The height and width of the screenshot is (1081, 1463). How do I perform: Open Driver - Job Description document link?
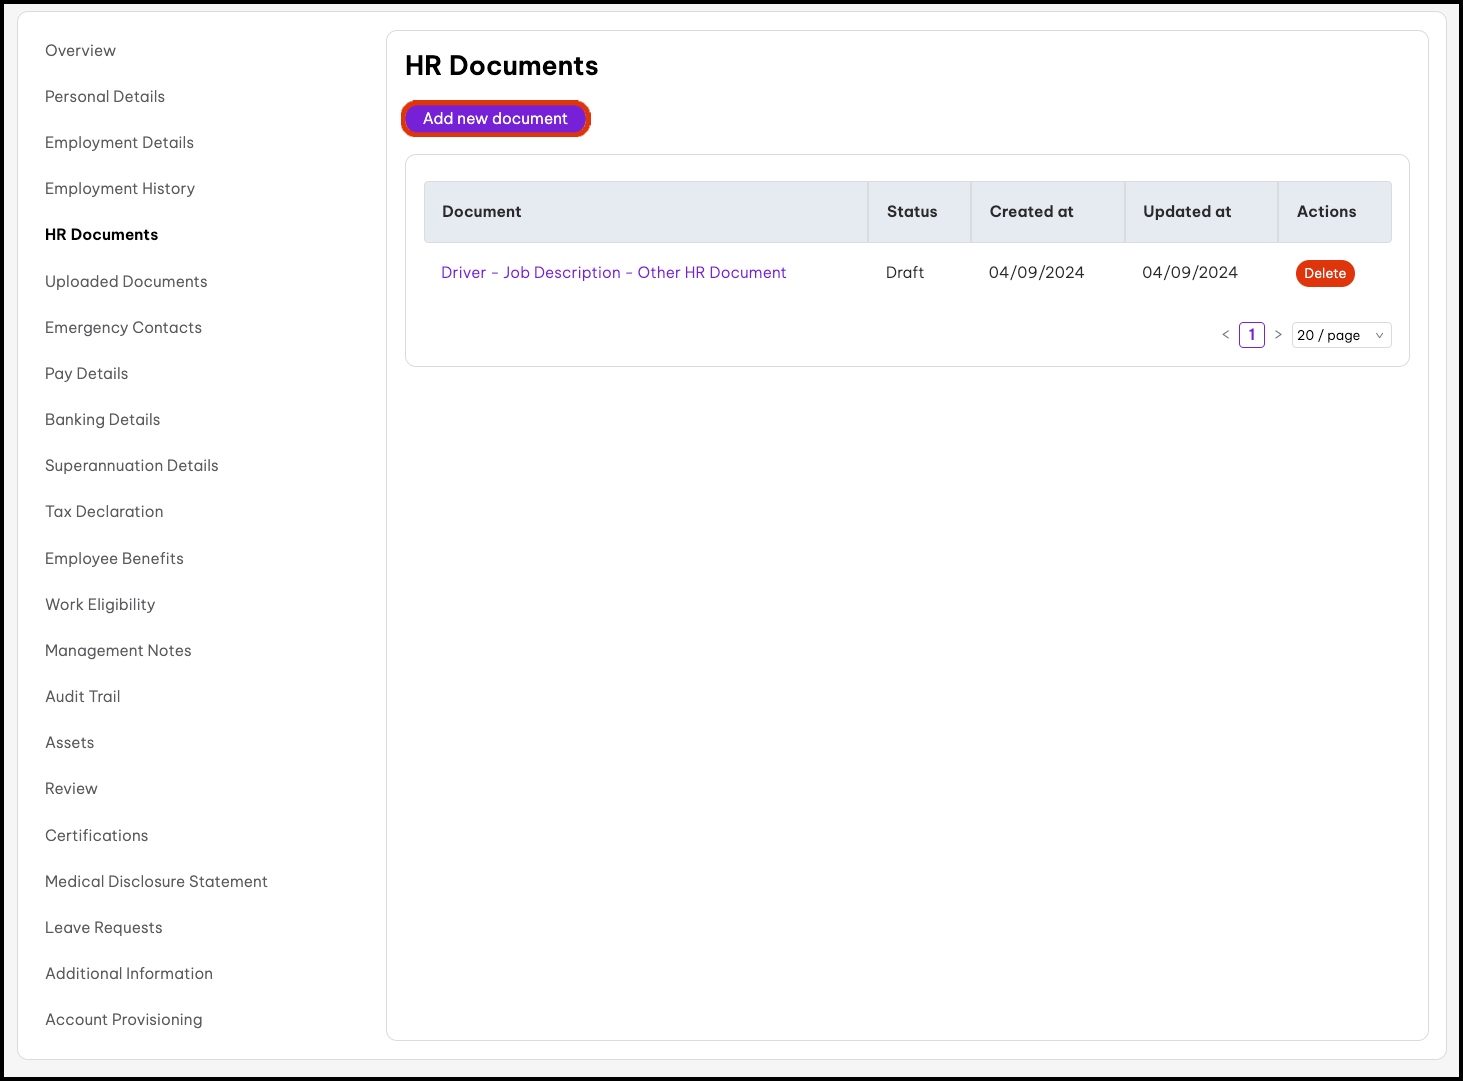pos(613,273)
